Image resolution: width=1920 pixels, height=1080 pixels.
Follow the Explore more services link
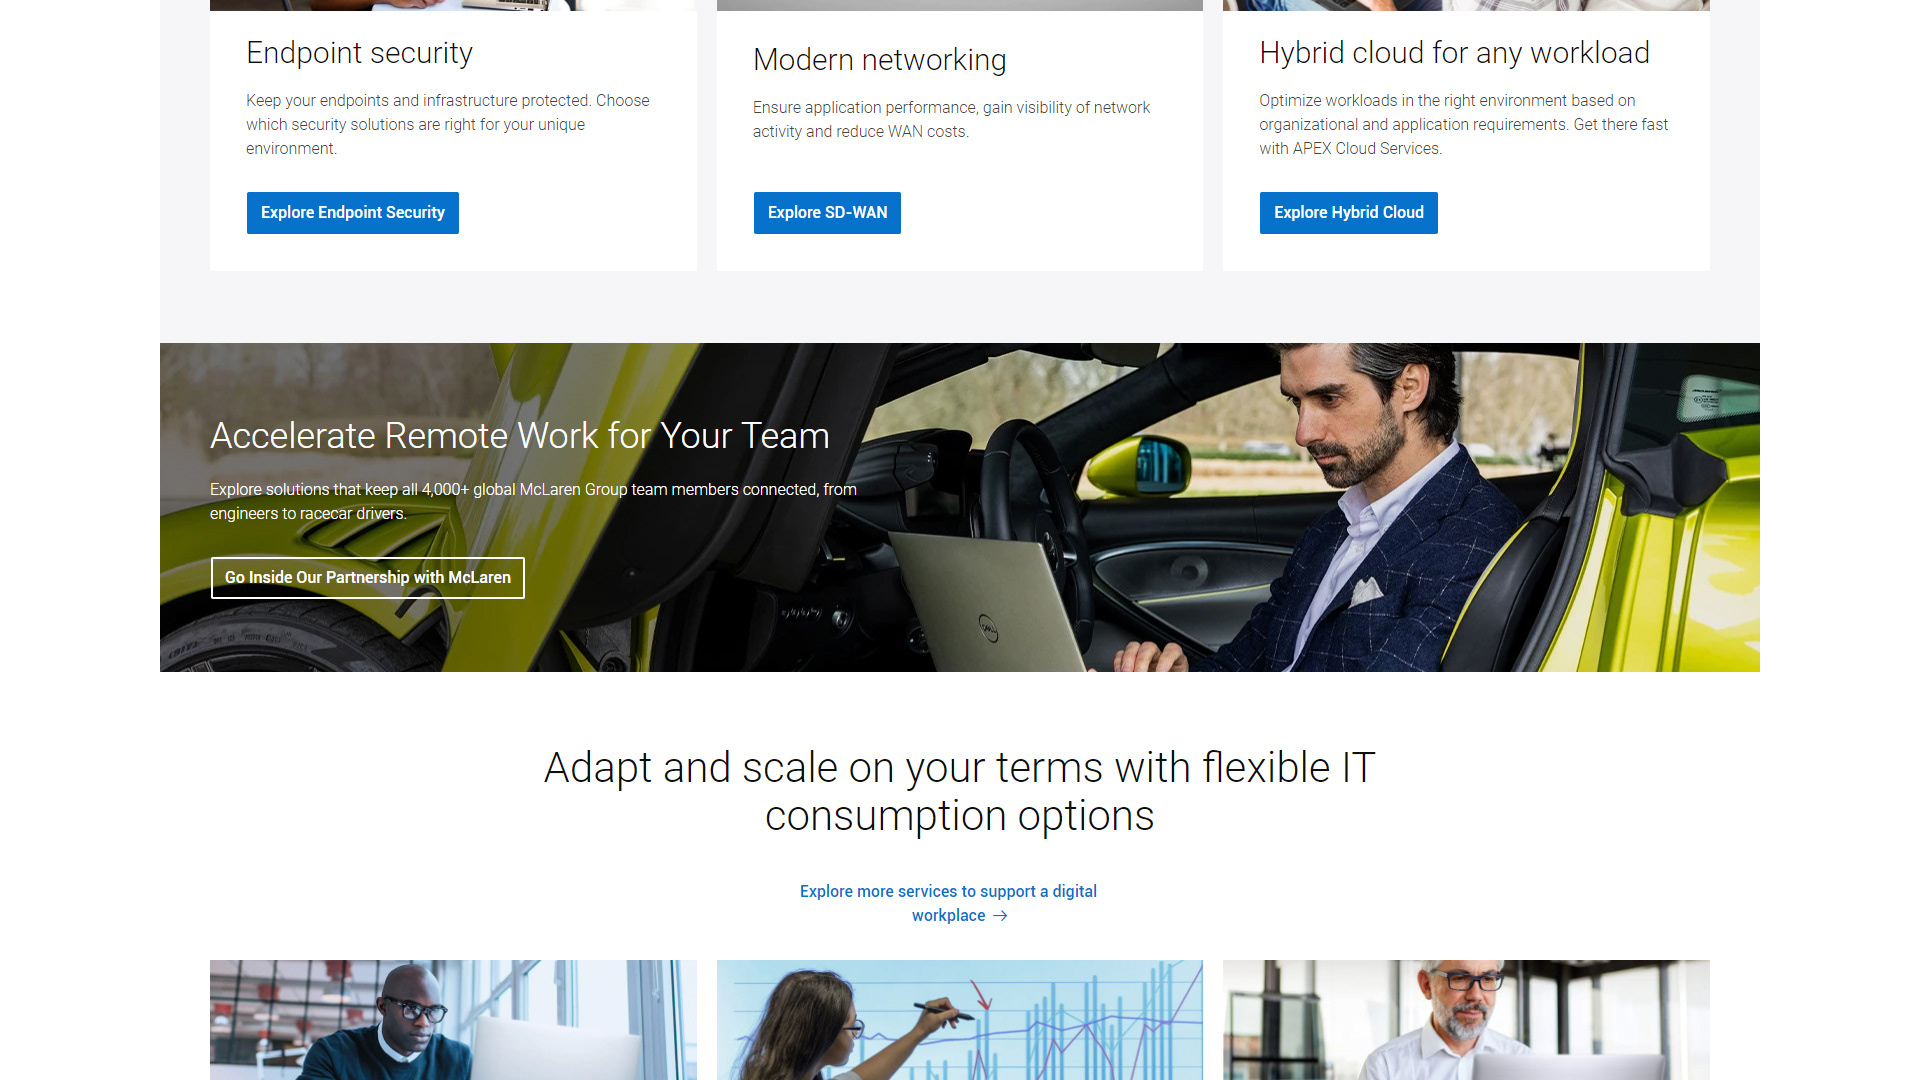click(948, 903)
